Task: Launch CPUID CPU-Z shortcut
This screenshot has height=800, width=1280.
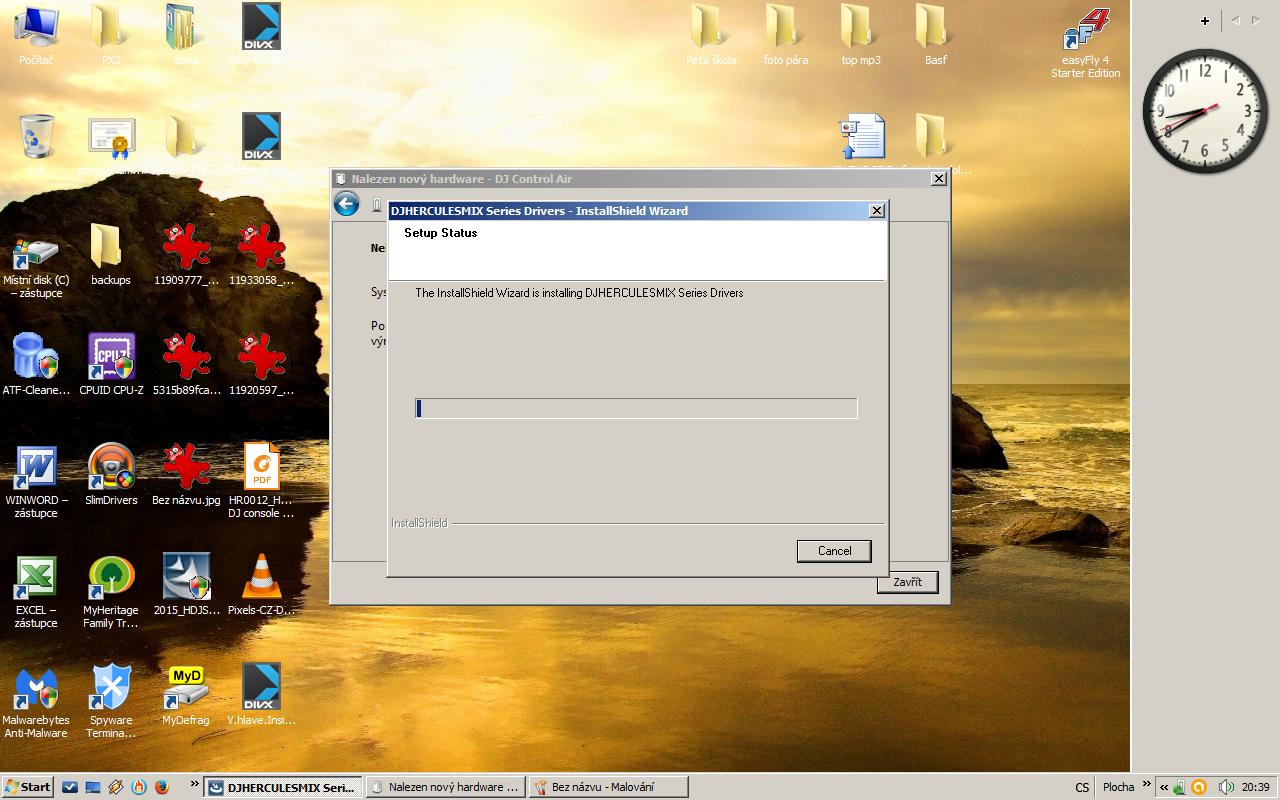Action: click(x=111, y=365)
